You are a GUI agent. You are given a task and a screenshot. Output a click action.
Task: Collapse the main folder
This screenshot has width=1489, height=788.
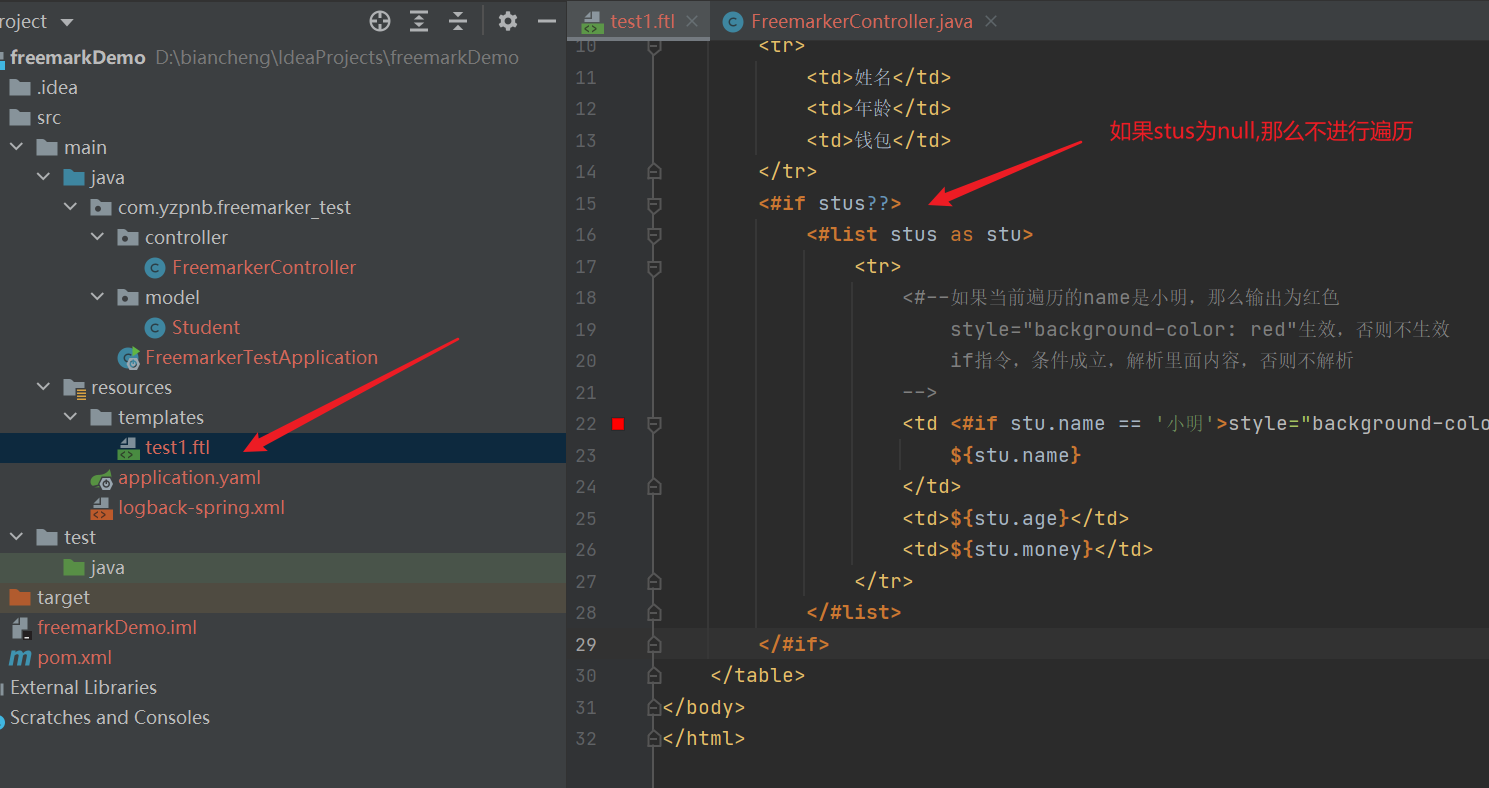point(16,147)
